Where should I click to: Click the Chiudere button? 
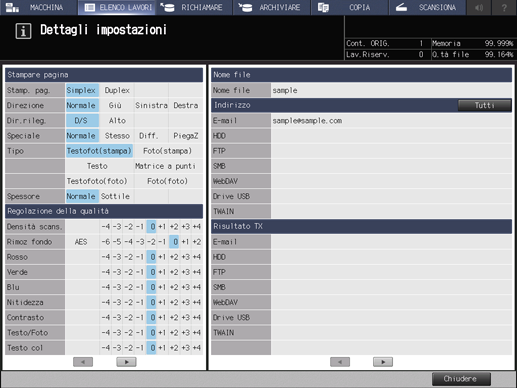(461, 379)
